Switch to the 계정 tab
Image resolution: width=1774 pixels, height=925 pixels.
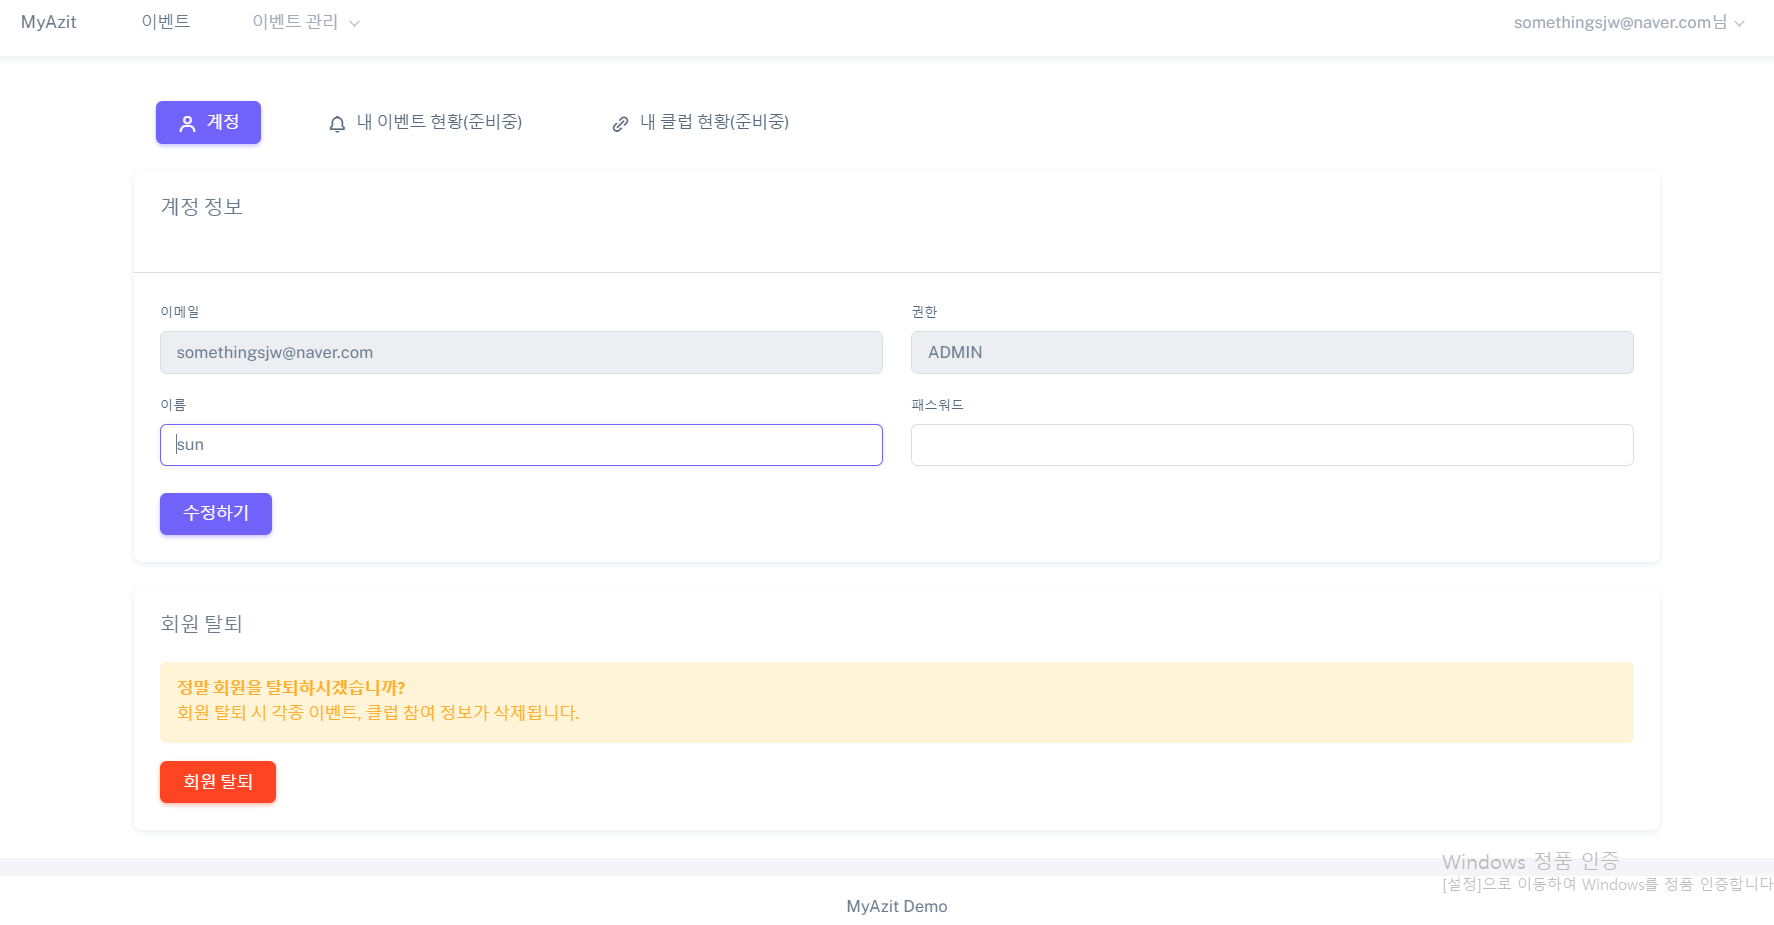(208, 122)
